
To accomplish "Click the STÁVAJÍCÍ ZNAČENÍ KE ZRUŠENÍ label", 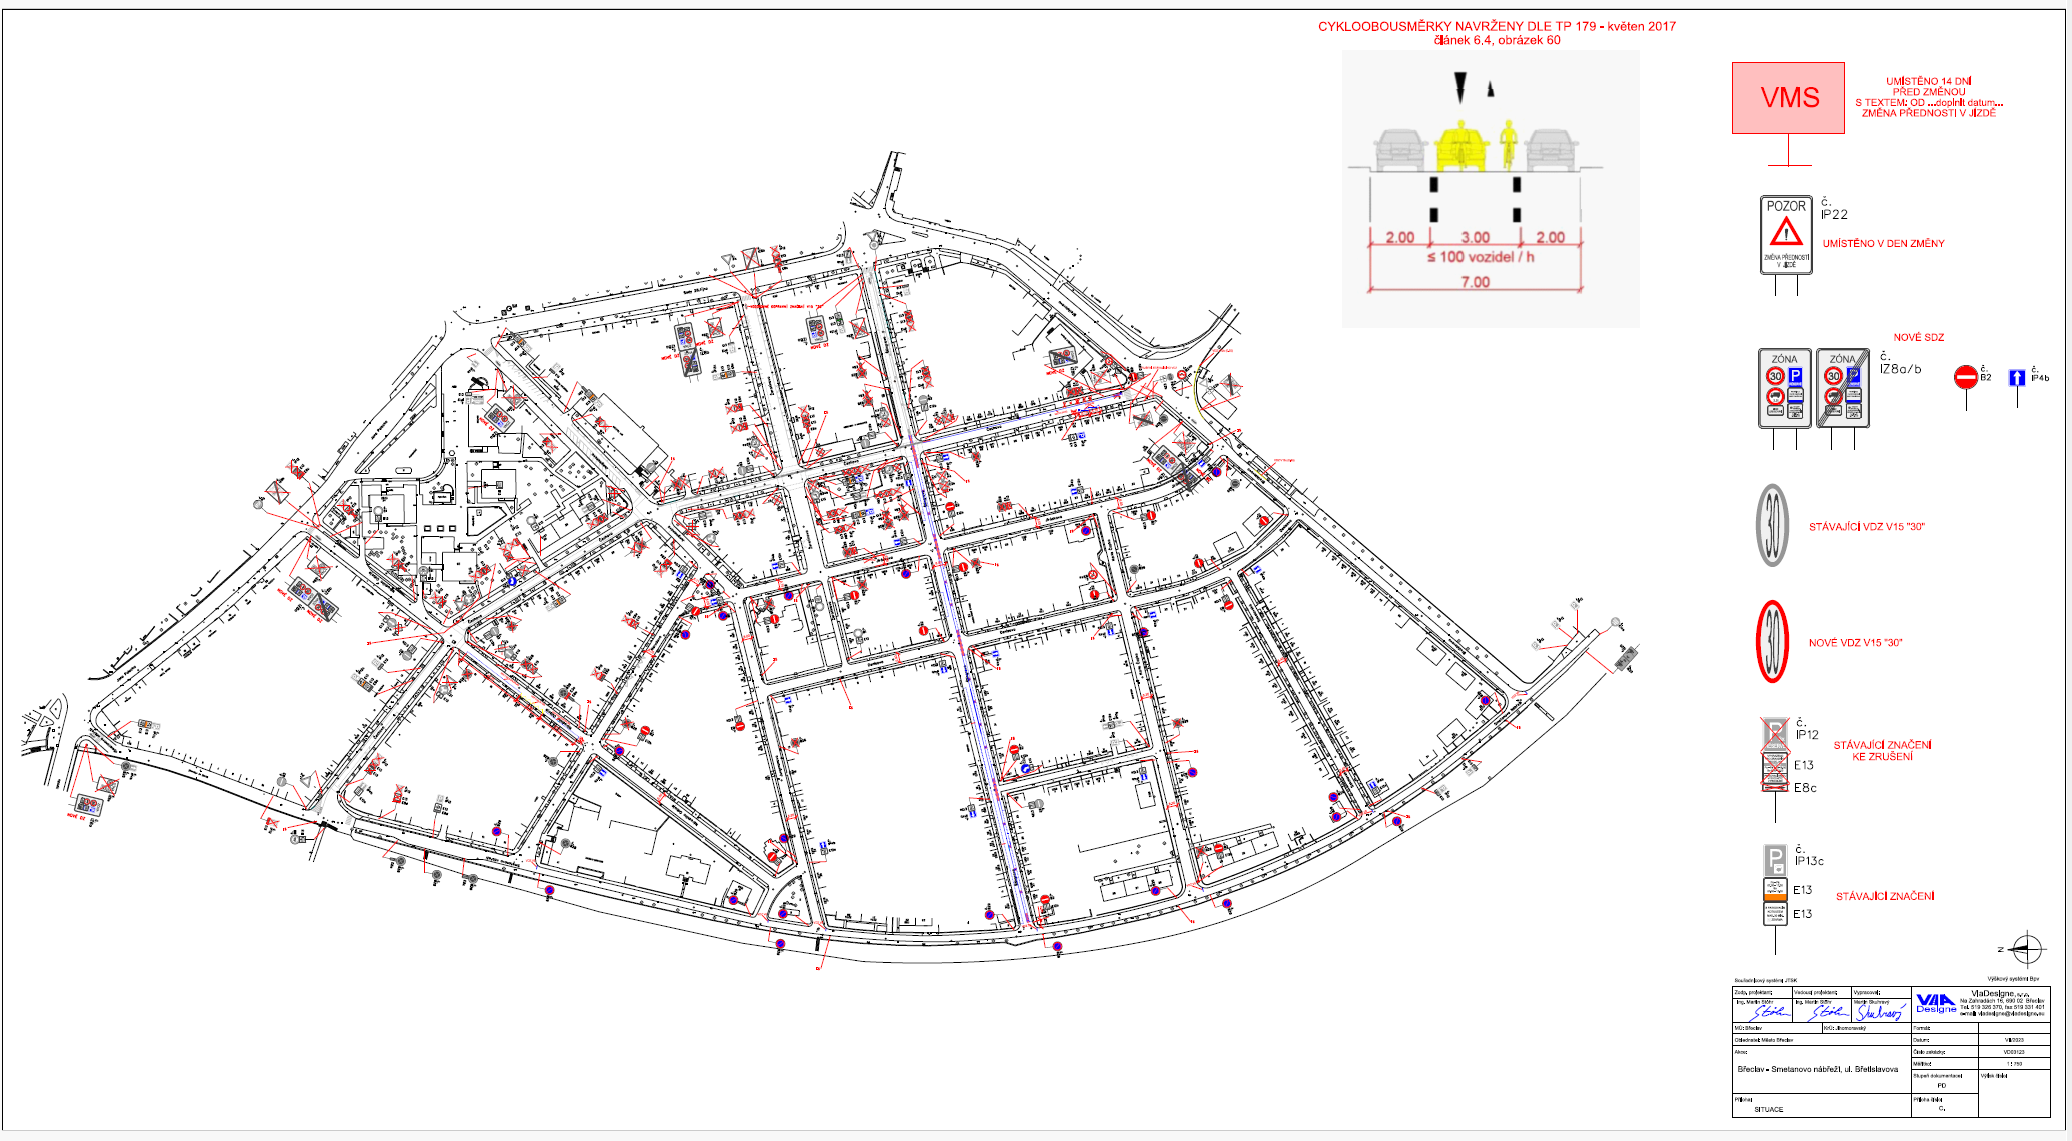I will (1882, 751).
